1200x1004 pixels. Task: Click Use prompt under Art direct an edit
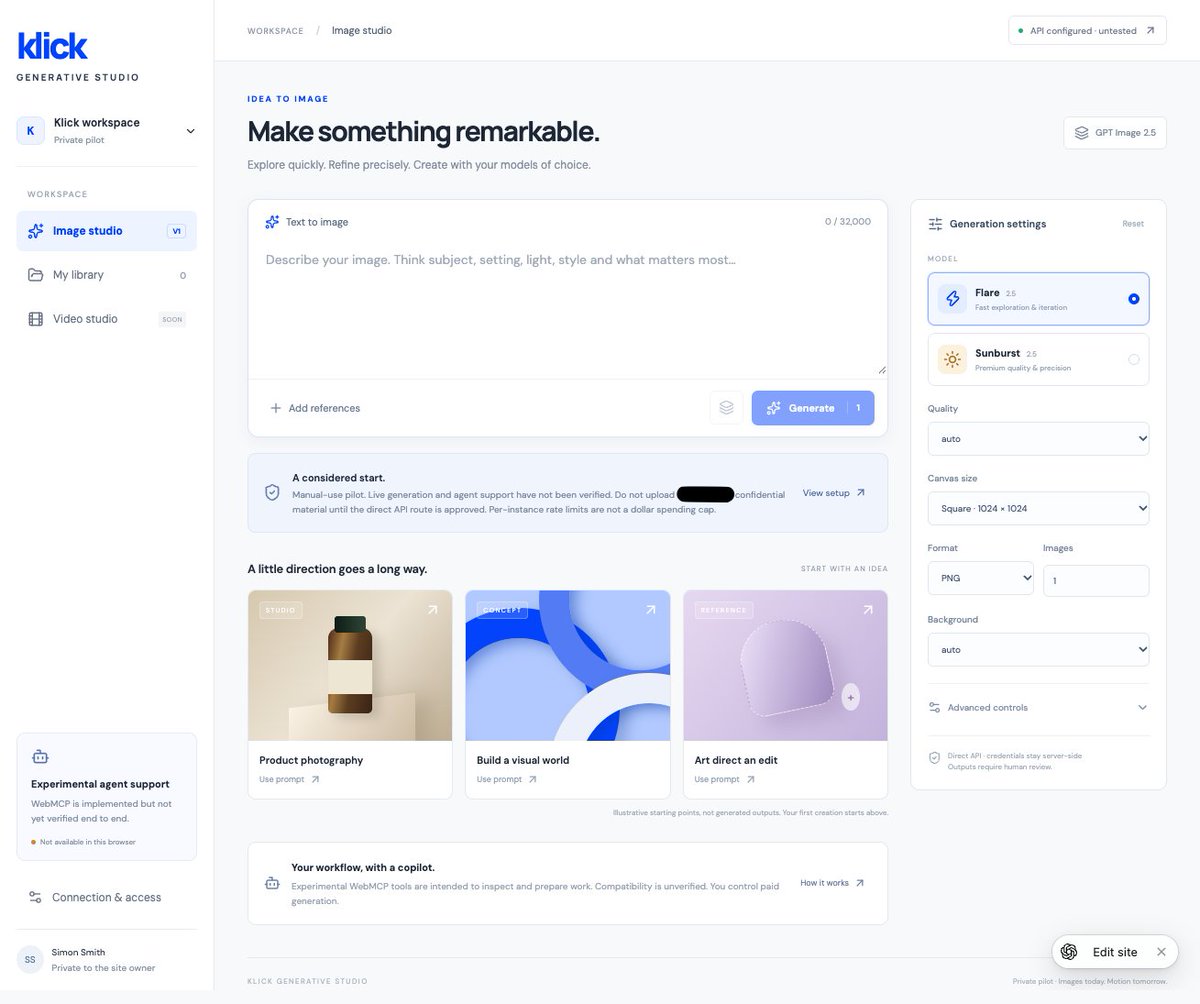click(725, 779)
